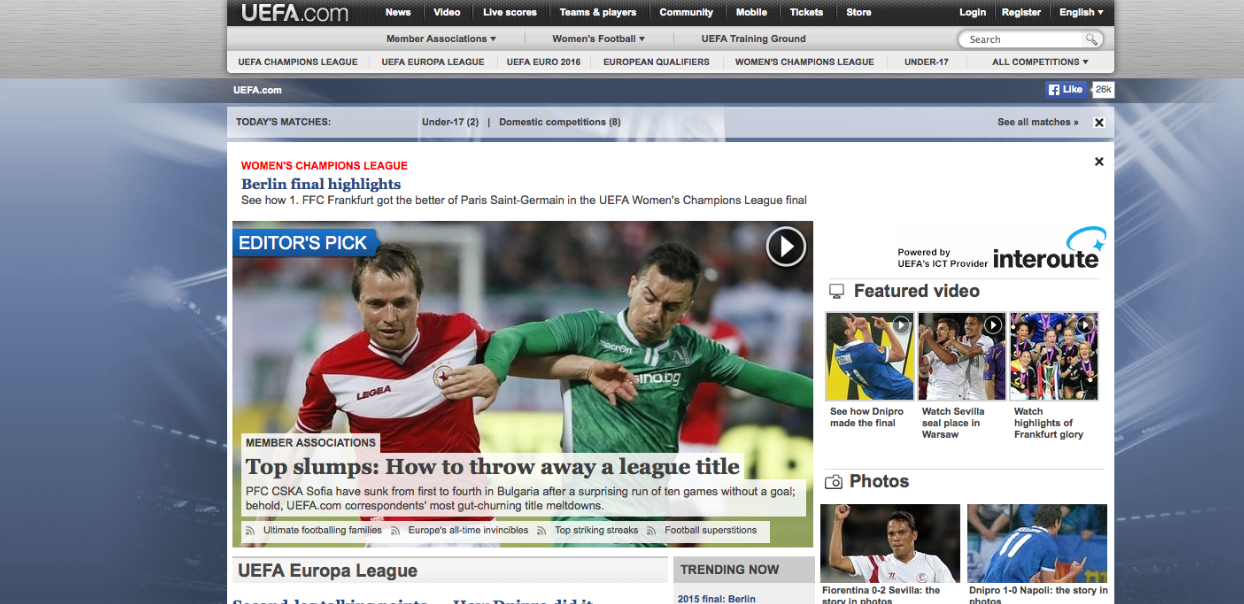Image resolution: width=1244 pixels, height=604 pixels.
Task: Expand the English language dropdown
Action: (1081, 13)
